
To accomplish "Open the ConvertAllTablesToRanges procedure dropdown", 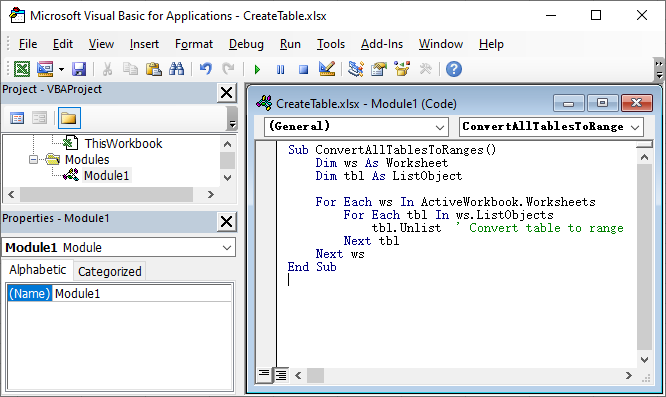I will click(635, 127).
